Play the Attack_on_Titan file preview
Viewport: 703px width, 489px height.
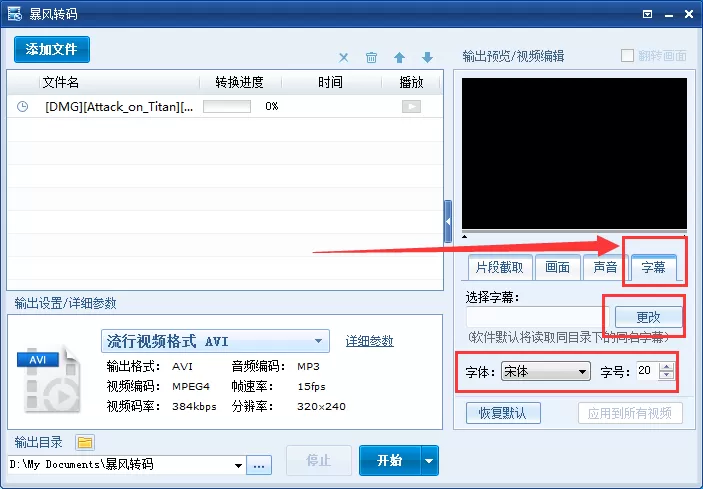tap(411, 107)
